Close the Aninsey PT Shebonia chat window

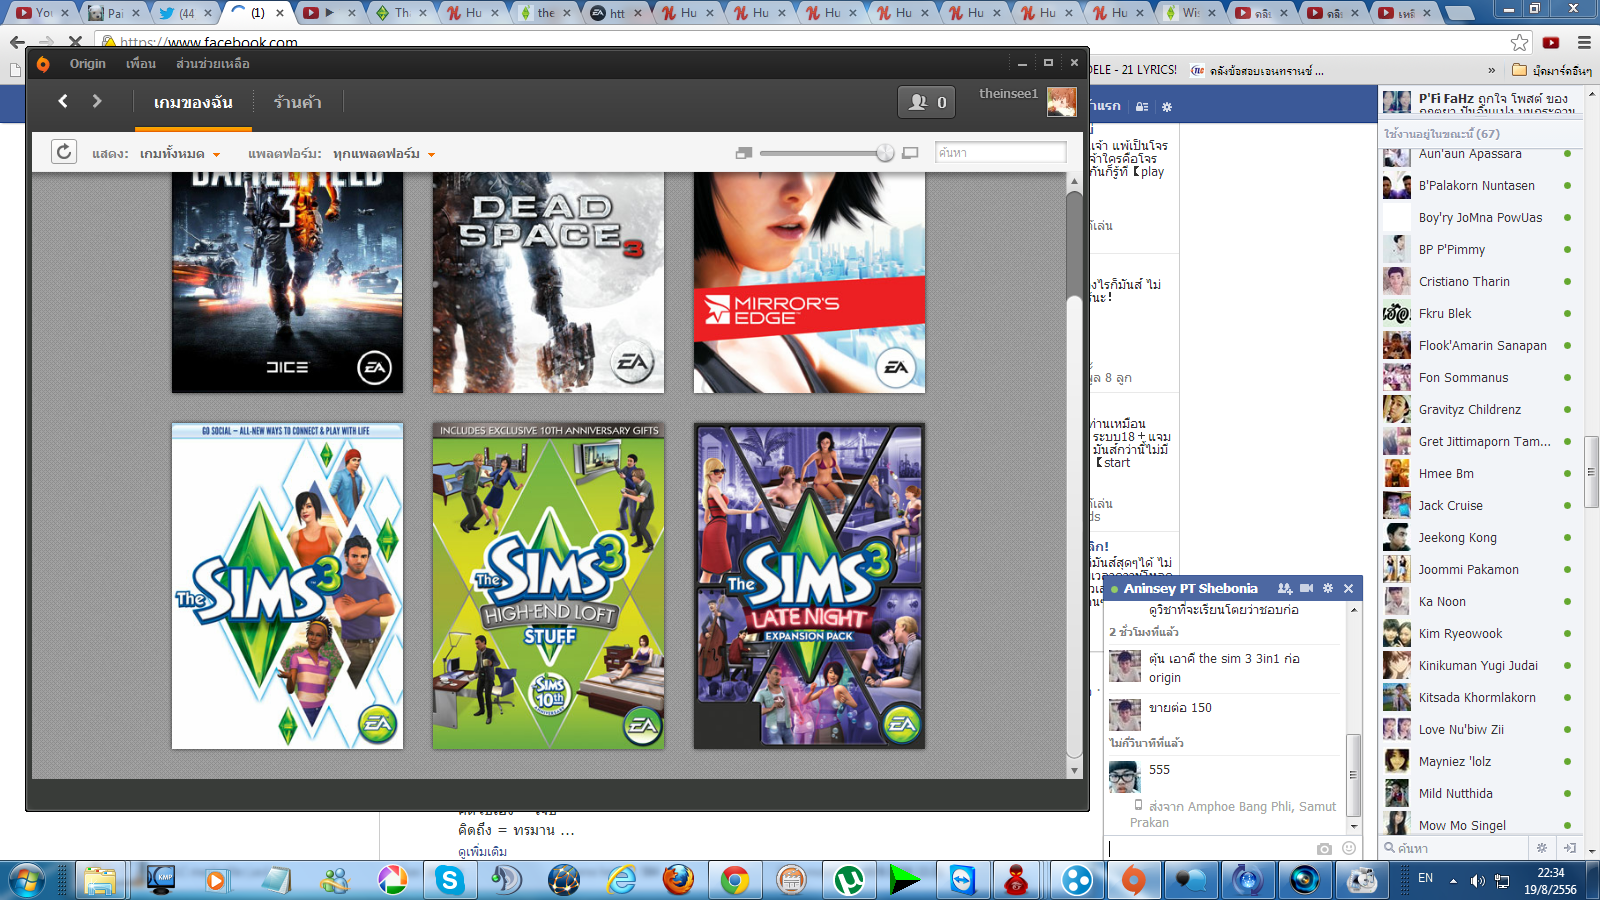[x=1348, y=588]
